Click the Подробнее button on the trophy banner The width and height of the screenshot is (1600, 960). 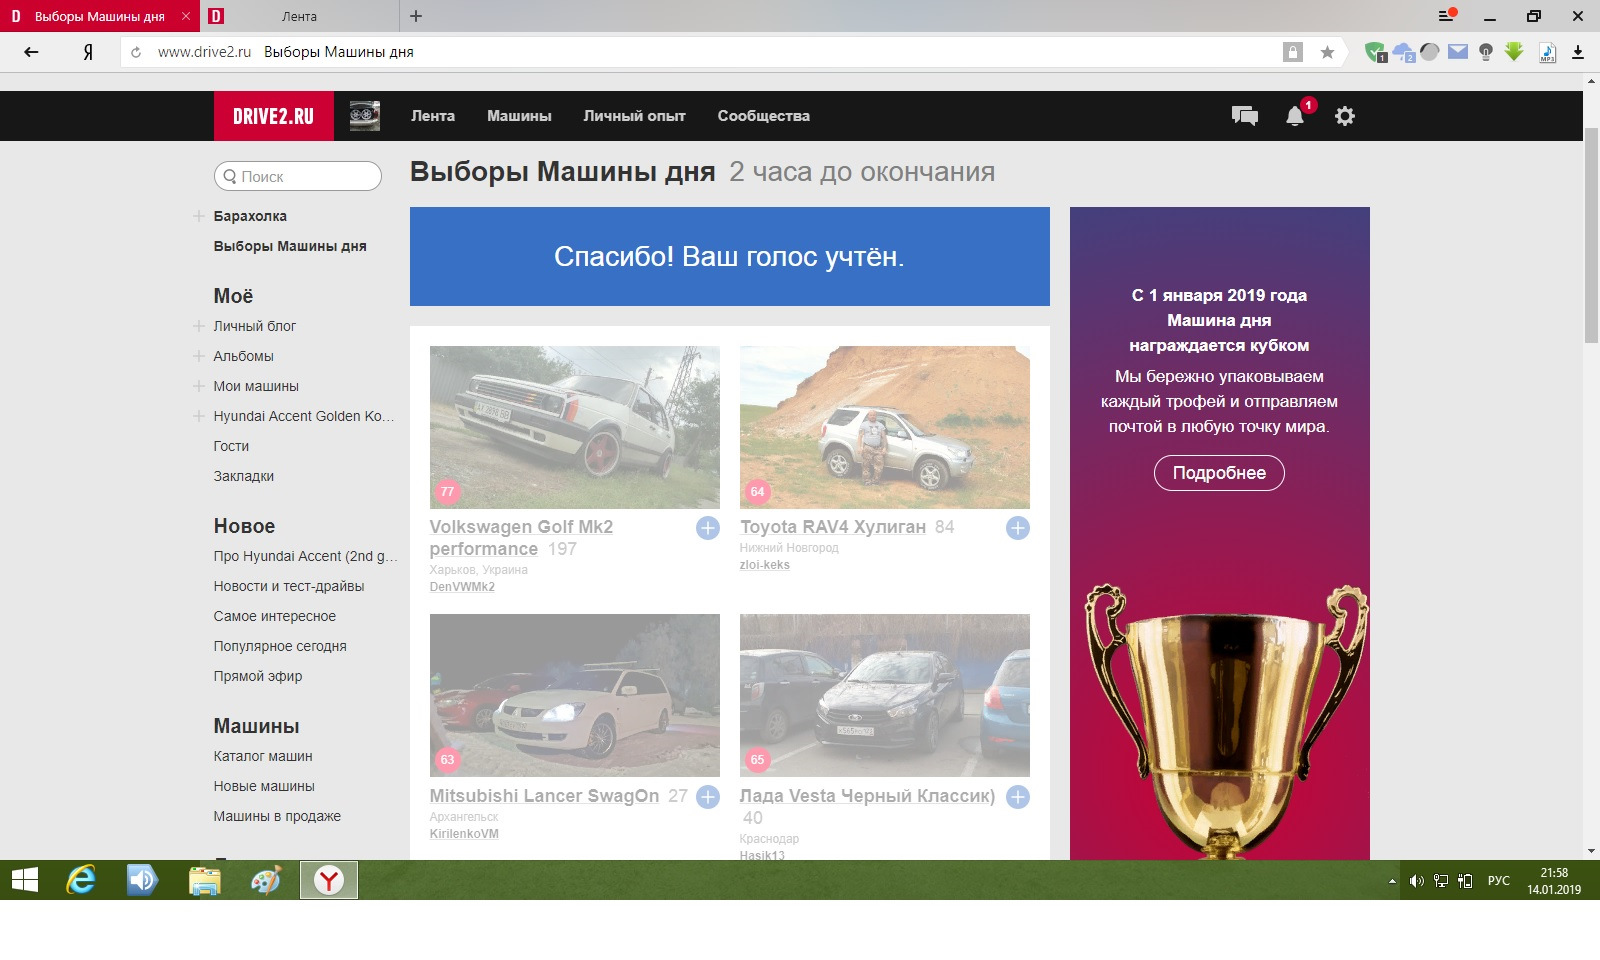1219,473
